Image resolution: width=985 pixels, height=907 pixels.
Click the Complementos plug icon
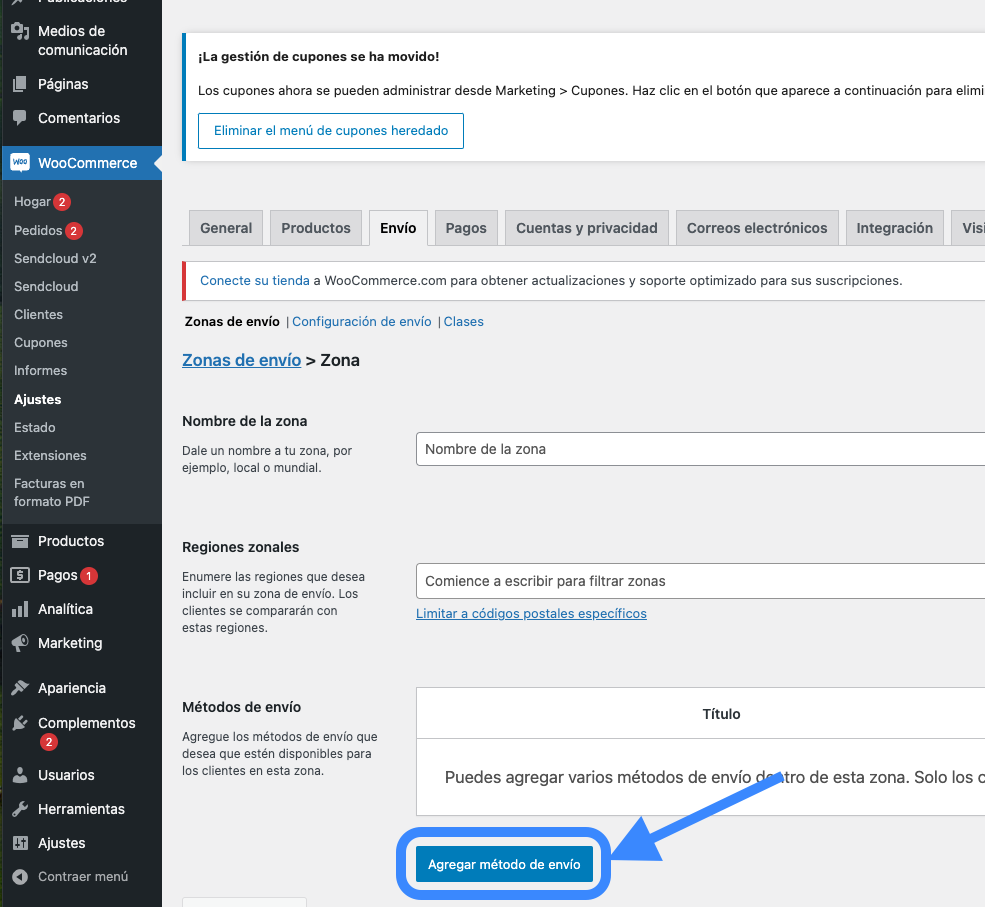[x=20, y=723]
